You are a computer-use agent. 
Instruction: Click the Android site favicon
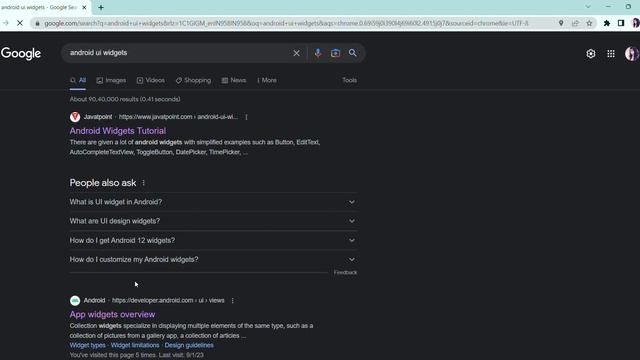click(75, 301)
